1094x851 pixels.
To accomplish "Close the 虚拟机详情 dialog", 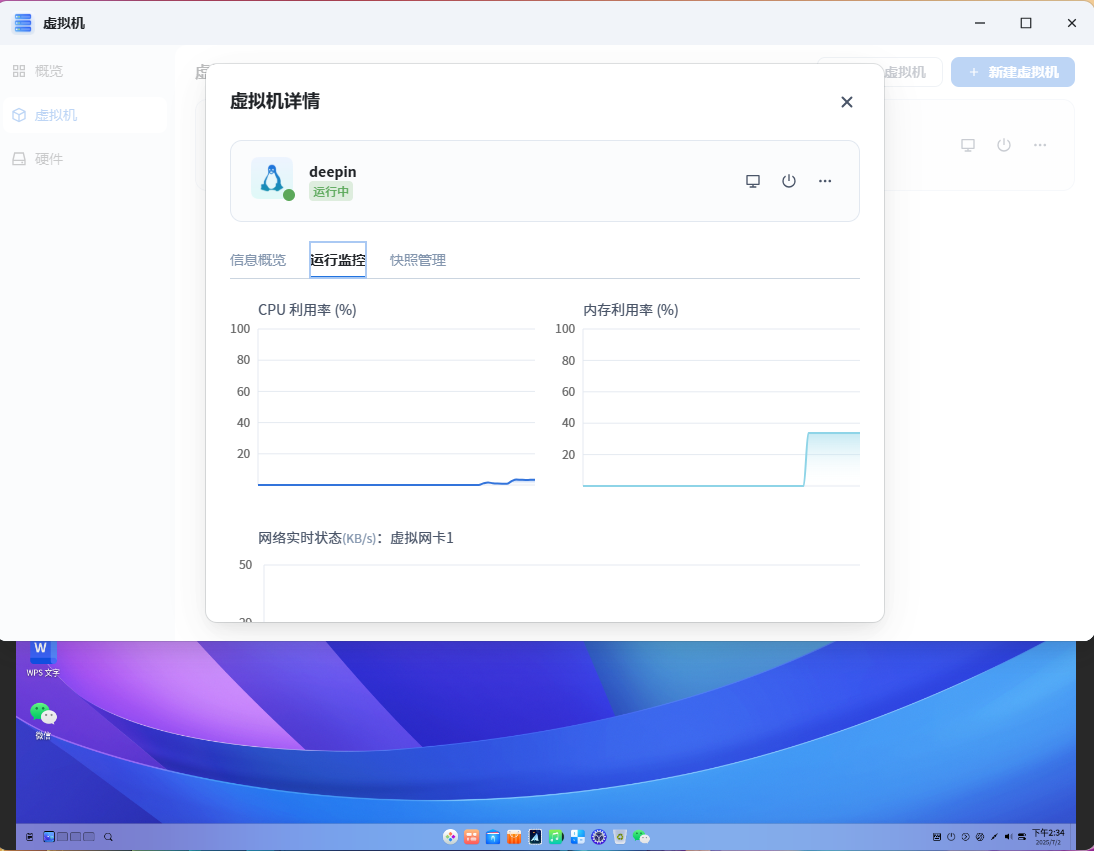I will click(x=847, y=102).
